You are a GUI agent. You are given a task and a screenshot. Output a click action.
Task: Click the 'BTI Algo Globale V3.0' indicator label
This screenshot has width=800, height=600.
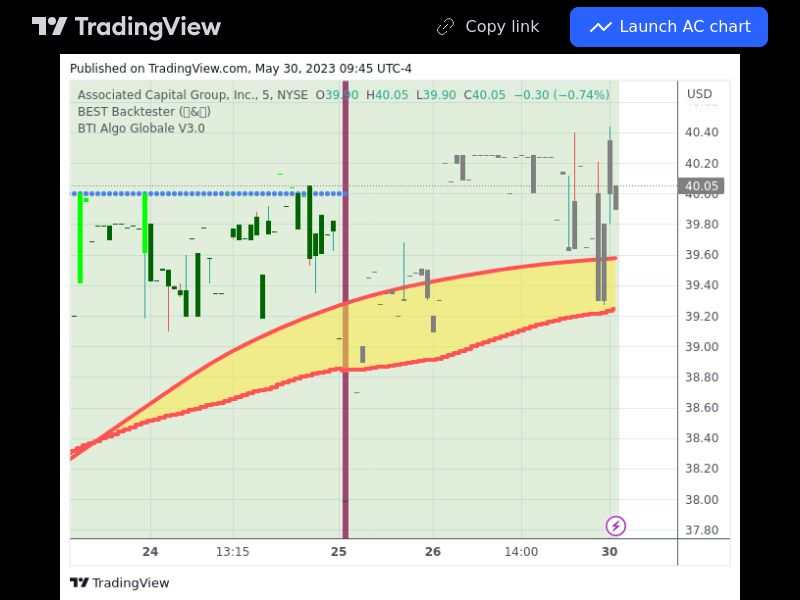(141, 128)
